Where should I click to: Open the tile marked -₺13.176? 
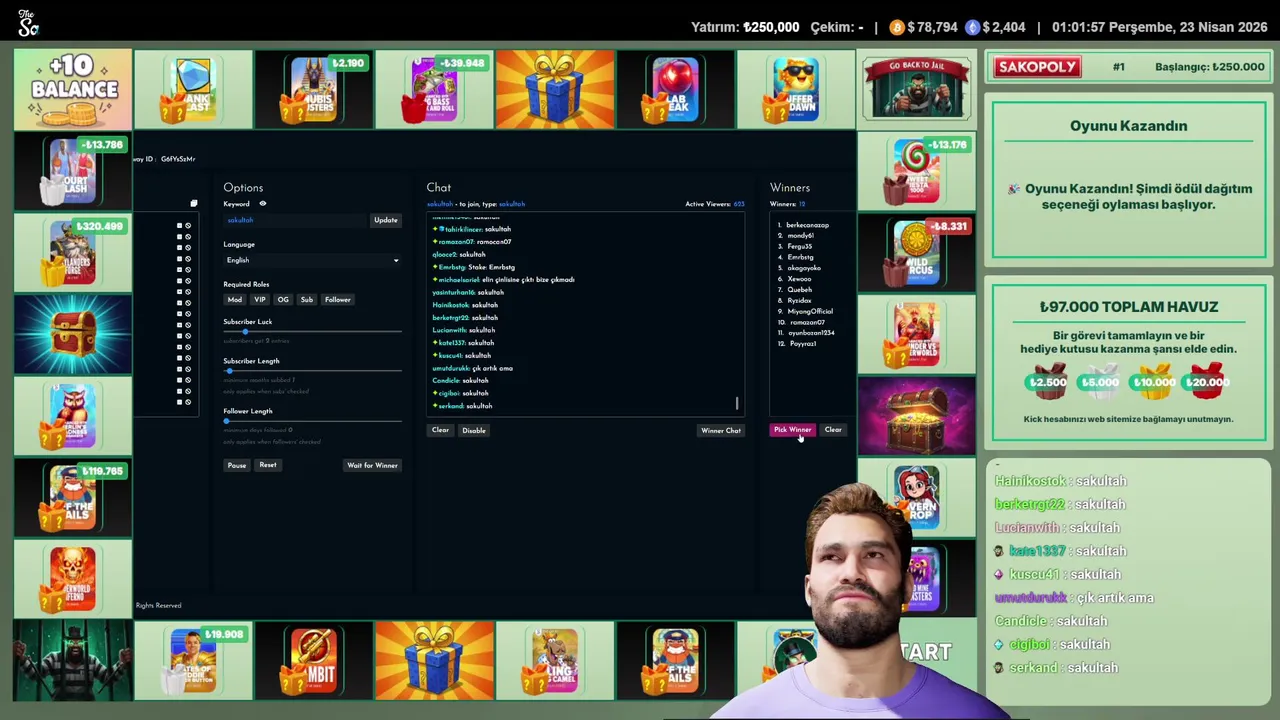point(916,171)
